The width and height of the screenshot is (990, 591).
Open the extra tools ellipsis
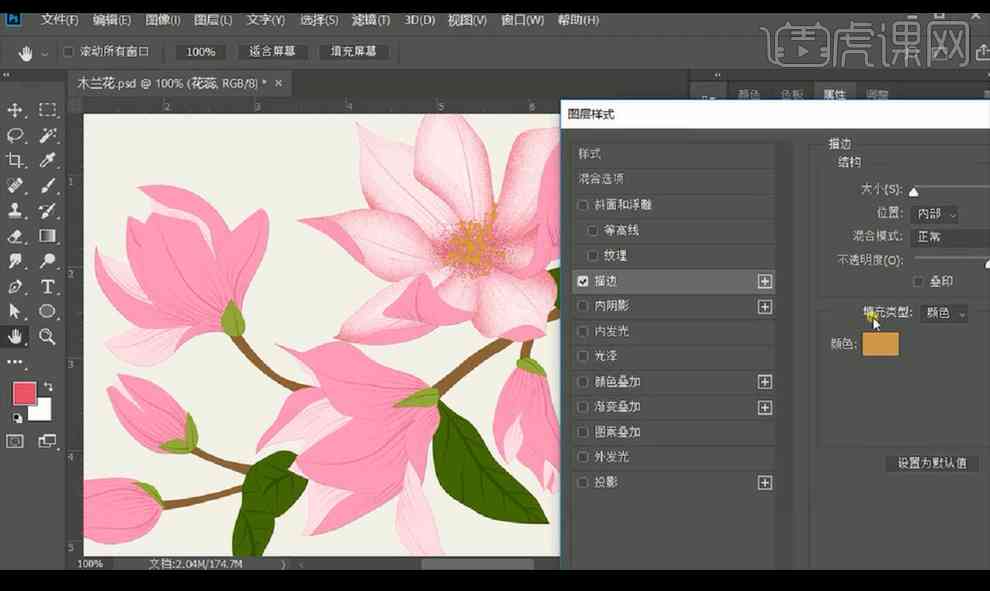pos(15,362)
